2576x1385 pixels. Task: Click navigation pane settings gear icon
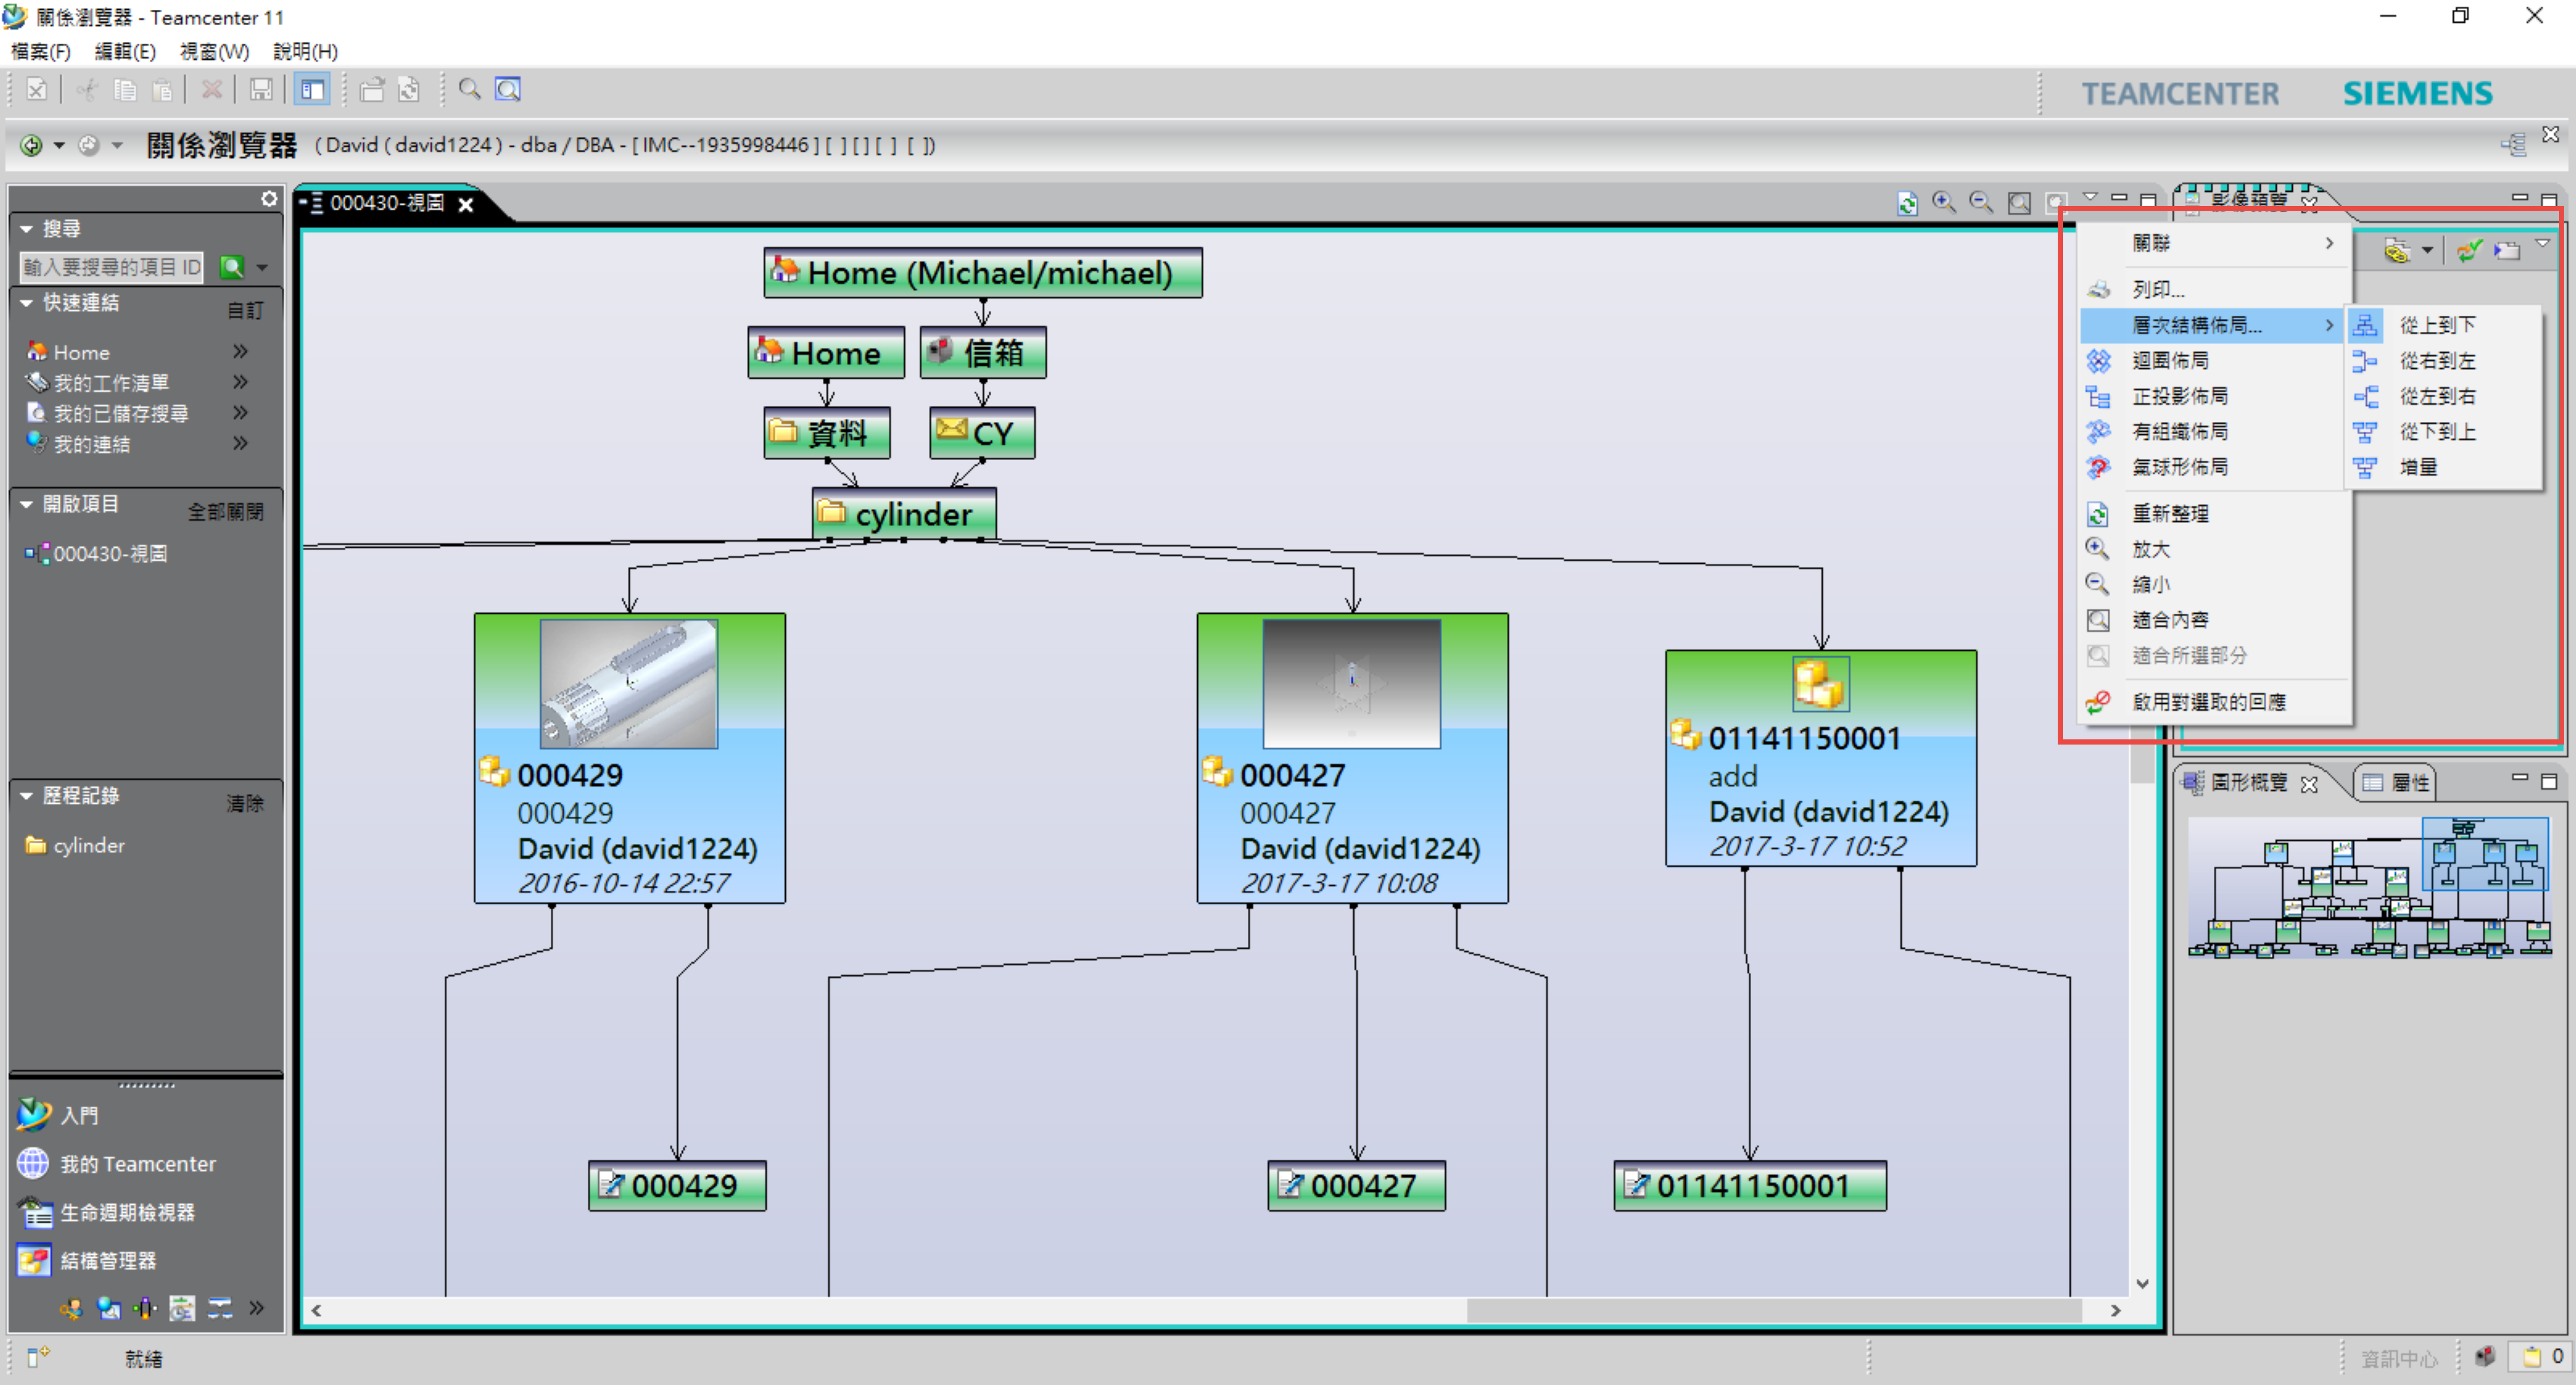[269, 199]
